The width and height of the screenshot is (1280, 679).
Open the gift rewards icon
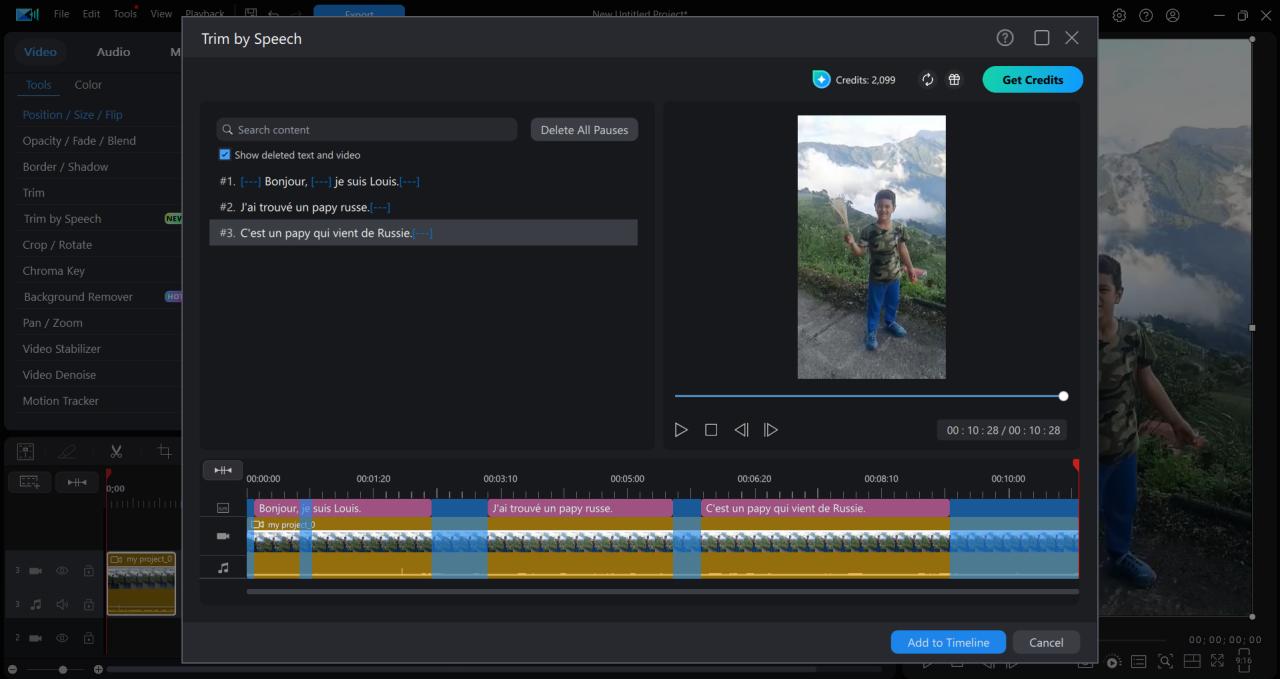coord(954,80)
